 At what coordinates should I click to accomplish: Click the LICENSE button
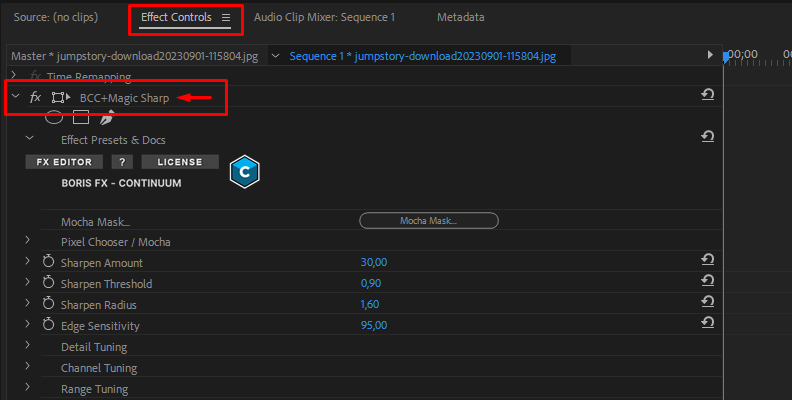pyautogui.click(x=180, y=162)
